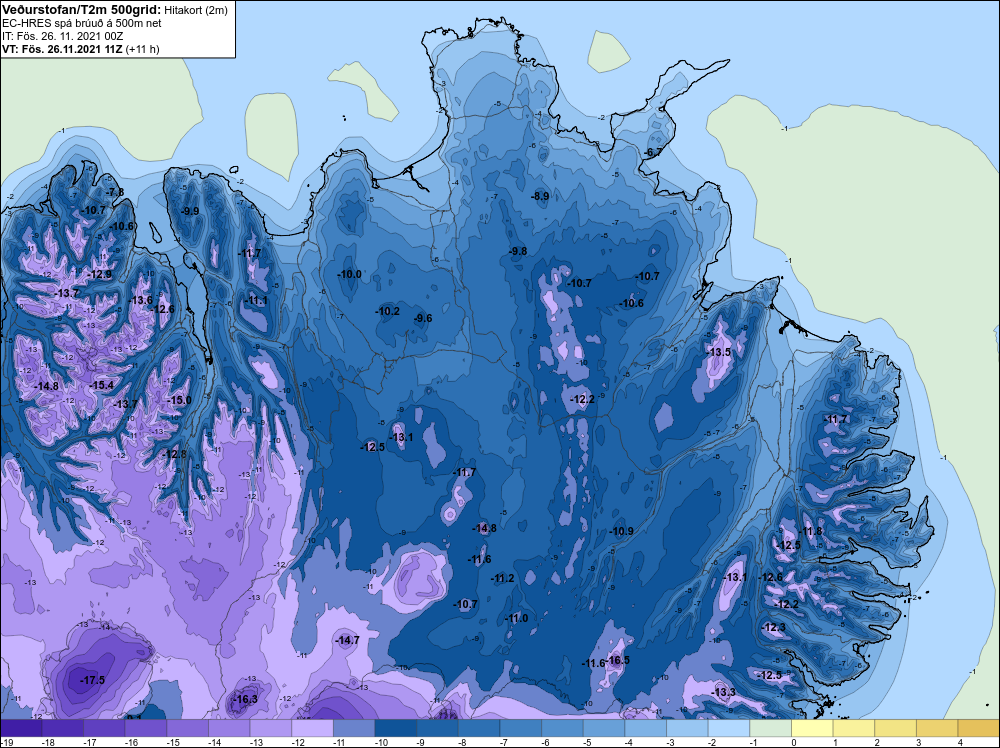Select the -9.9 temperature reading
Screen dimensions: 1000x748
pos(190,211)
